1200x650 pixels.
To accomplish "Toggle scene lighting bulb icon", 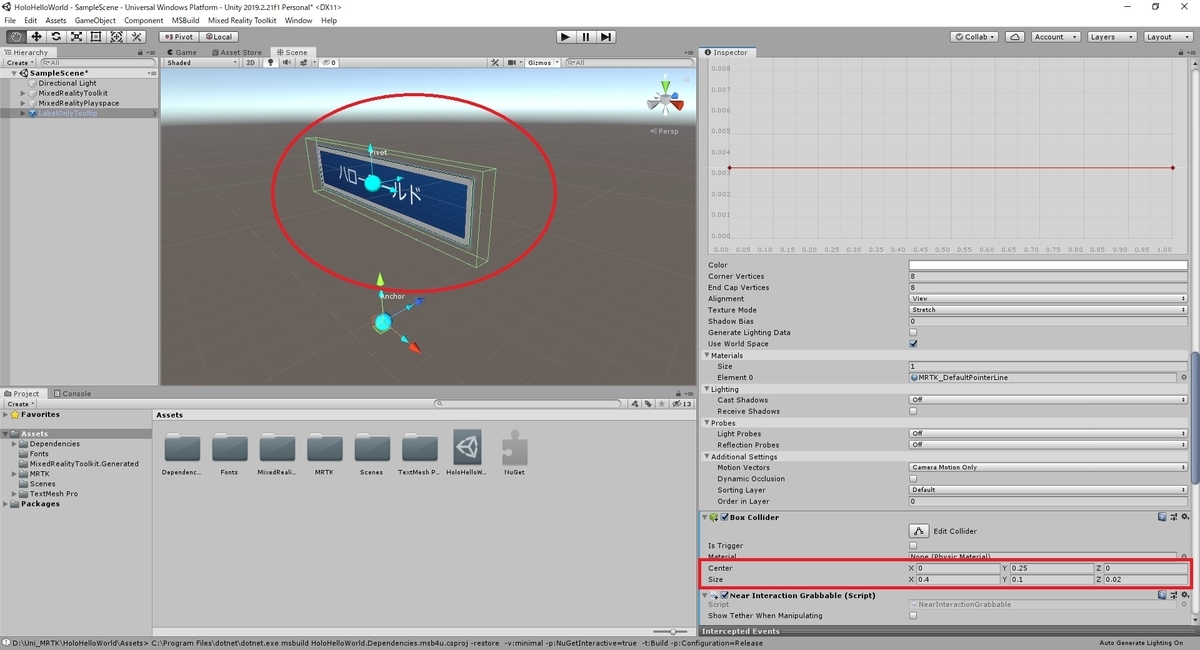I will 270,62.
